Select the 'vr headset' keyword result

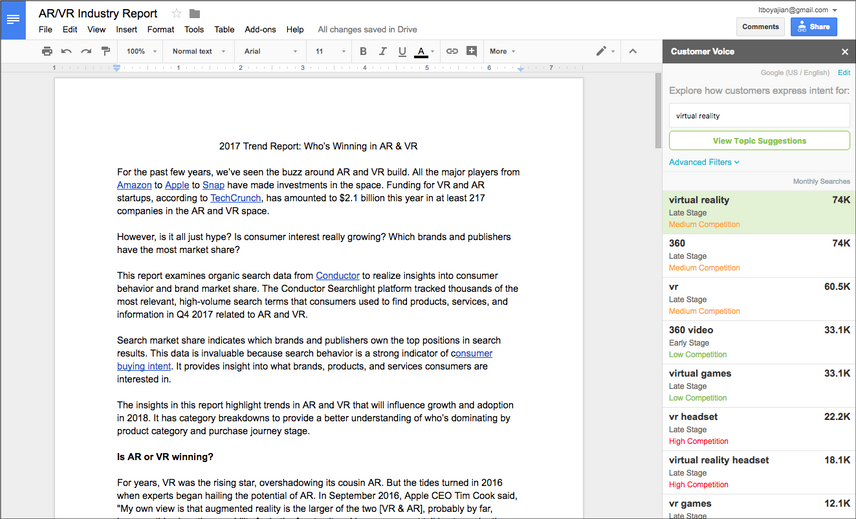click(759, 429)
